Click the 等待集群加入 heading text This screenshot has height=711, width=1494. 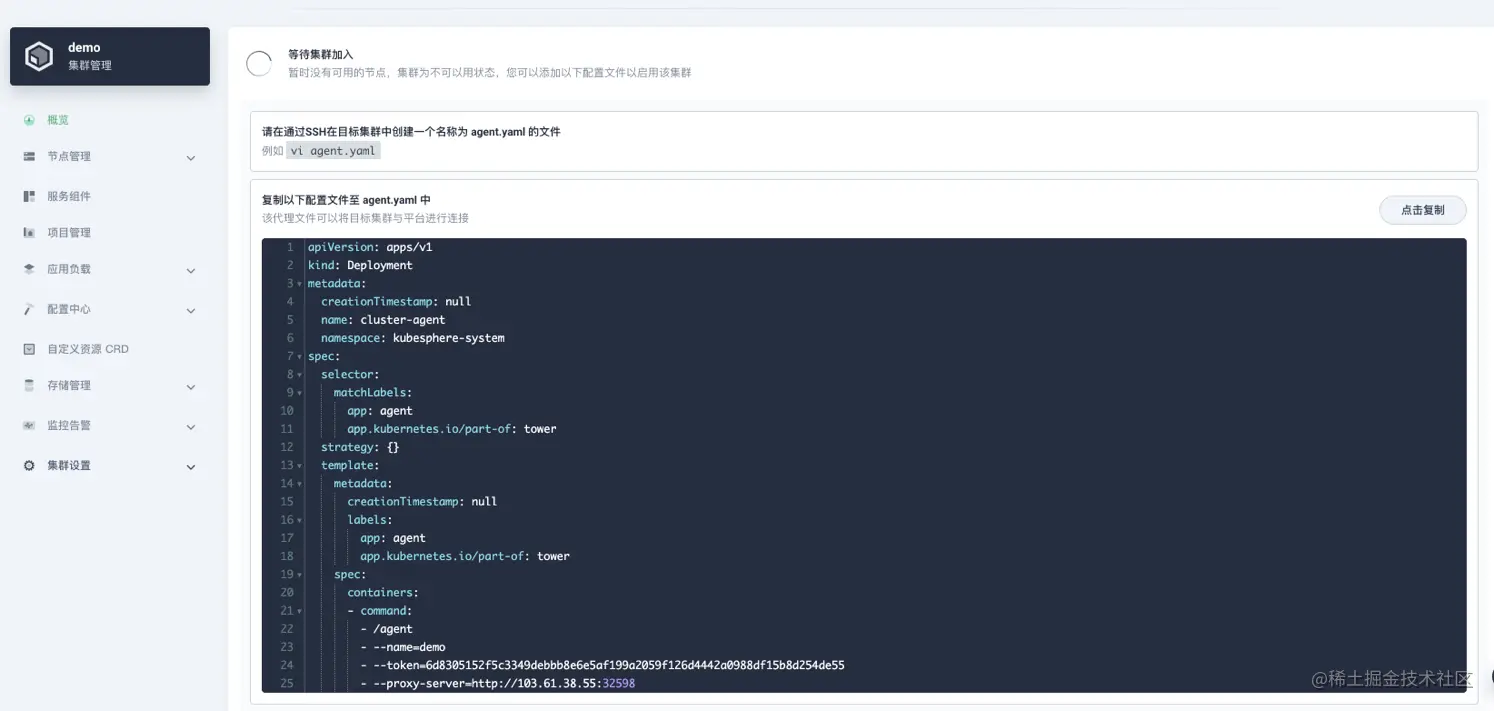tap(320, 55)
